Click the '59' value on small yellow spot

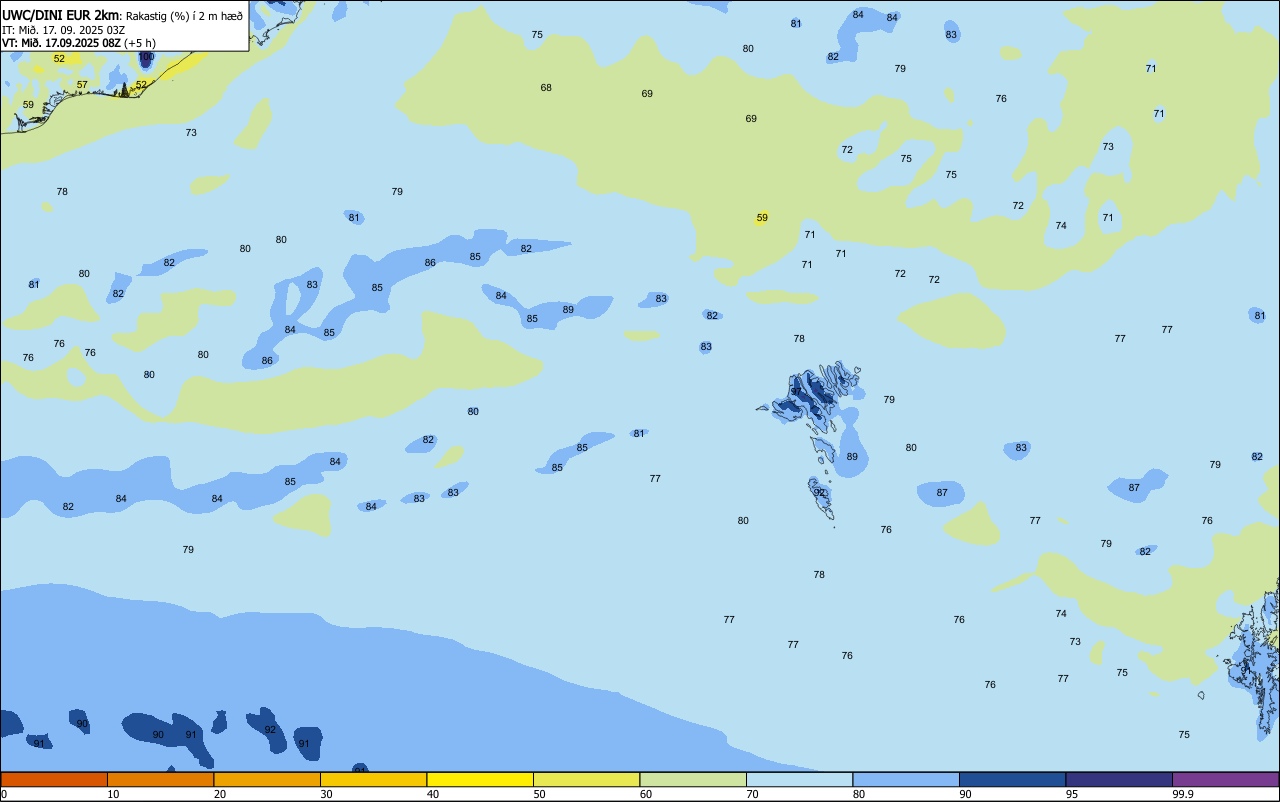coord(762,218)
